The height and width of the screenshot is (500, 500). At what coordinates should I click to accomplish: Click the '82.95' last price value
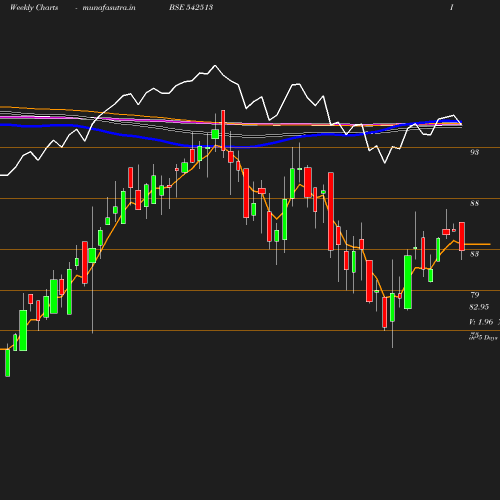click(x=479, y=307)
